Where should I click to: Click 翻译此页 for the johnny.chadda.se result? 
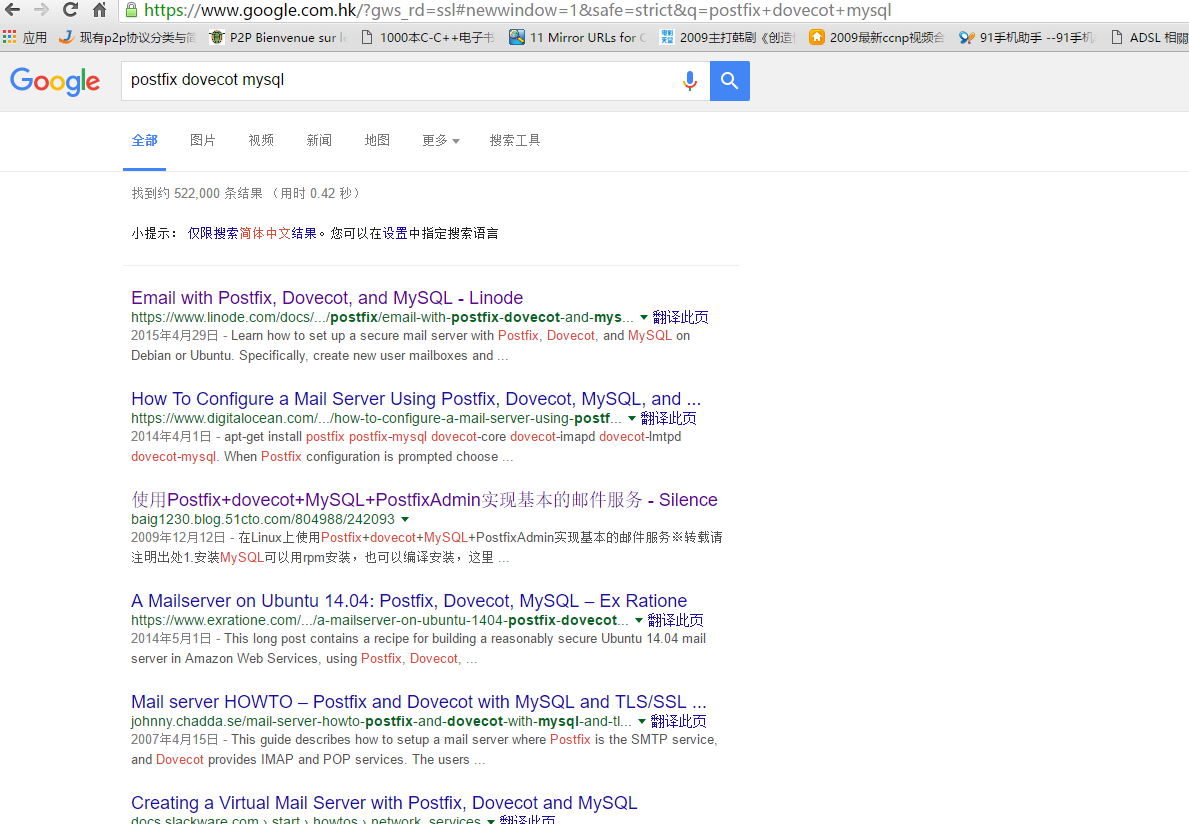pyautogui.click(x=678, y=721)
